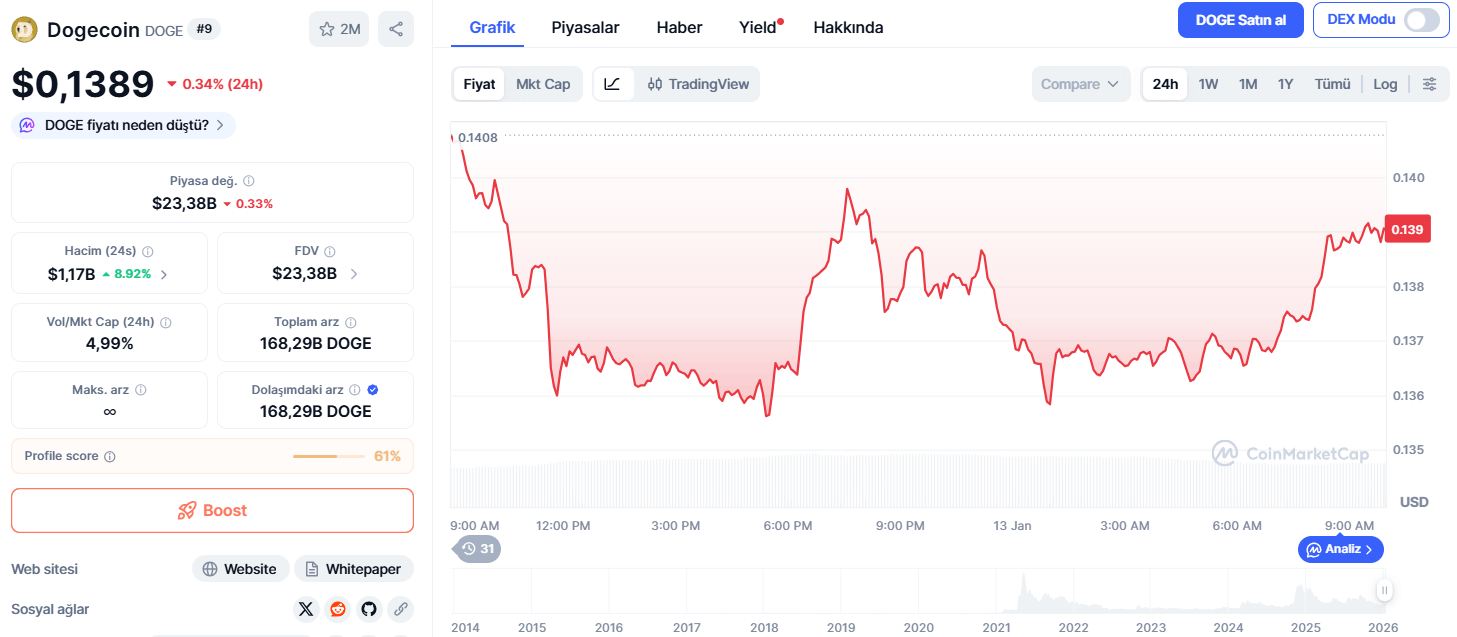1457x637 pixels.
Task: Click the $0,1389 price text
Action: coord(83,84)
